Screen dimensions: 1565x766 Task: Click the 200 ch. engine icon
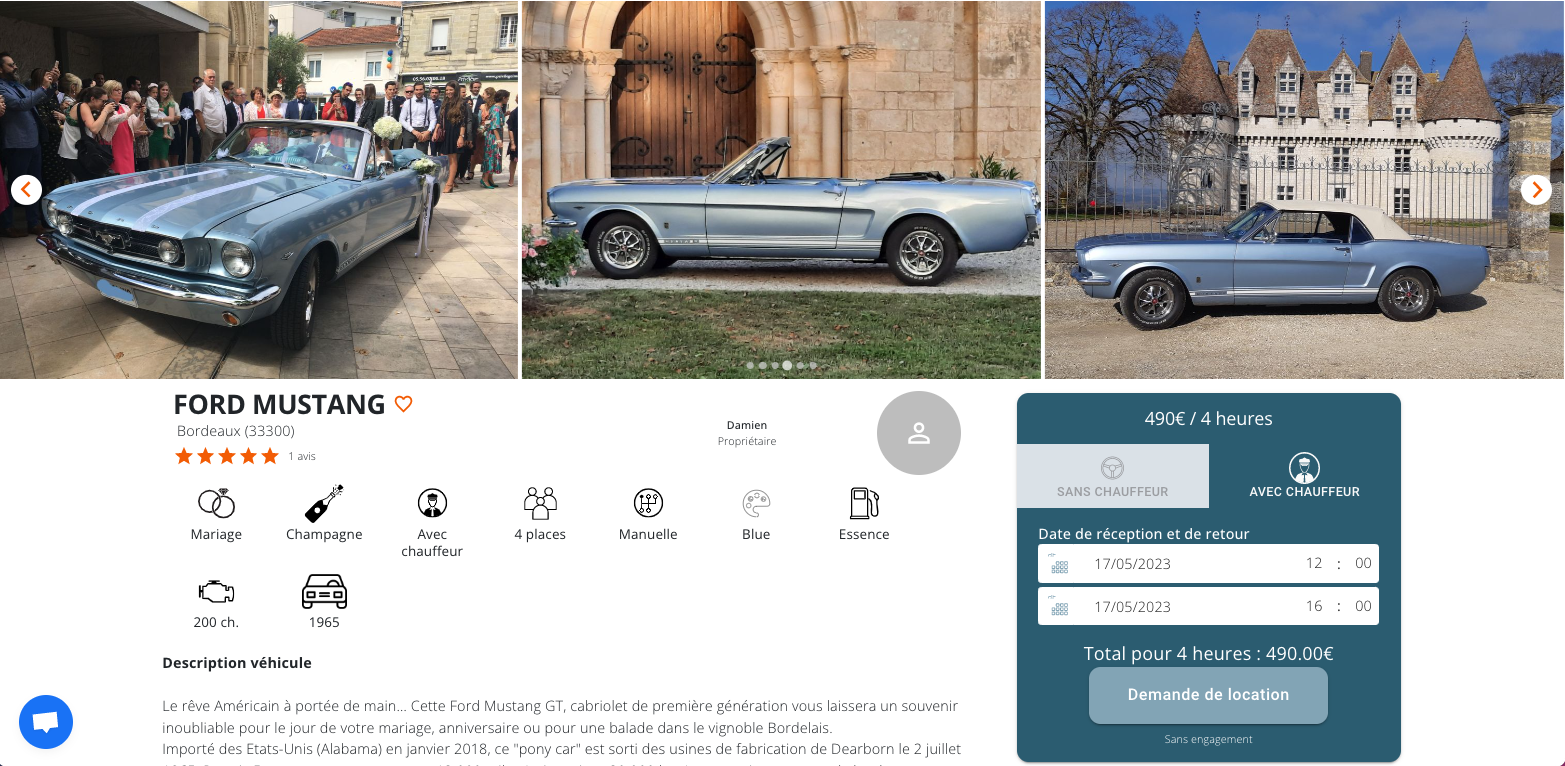pos(216,591)
